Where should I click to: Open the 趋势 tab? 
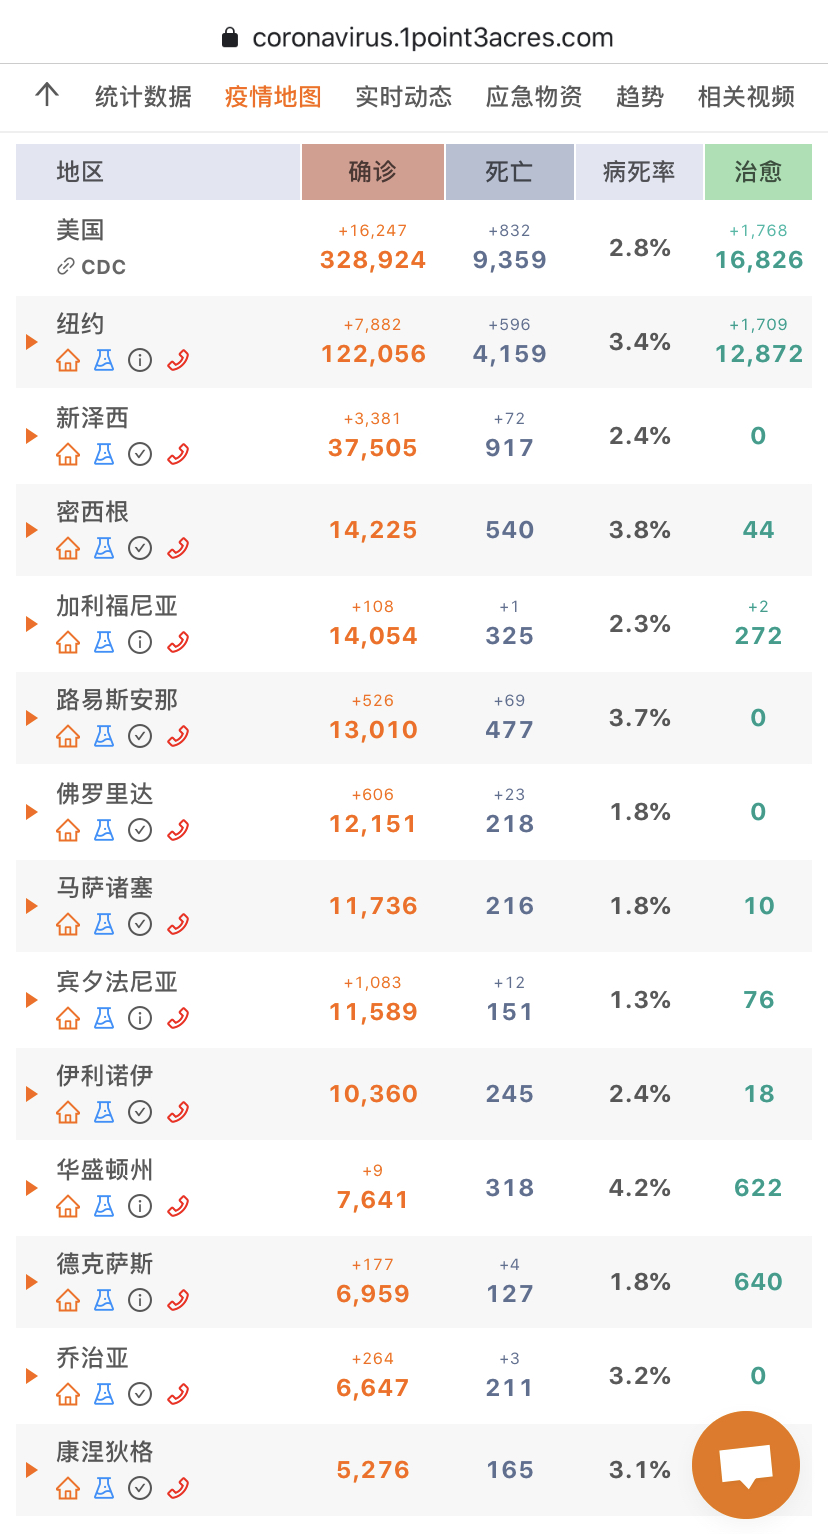tap(640, 97)
